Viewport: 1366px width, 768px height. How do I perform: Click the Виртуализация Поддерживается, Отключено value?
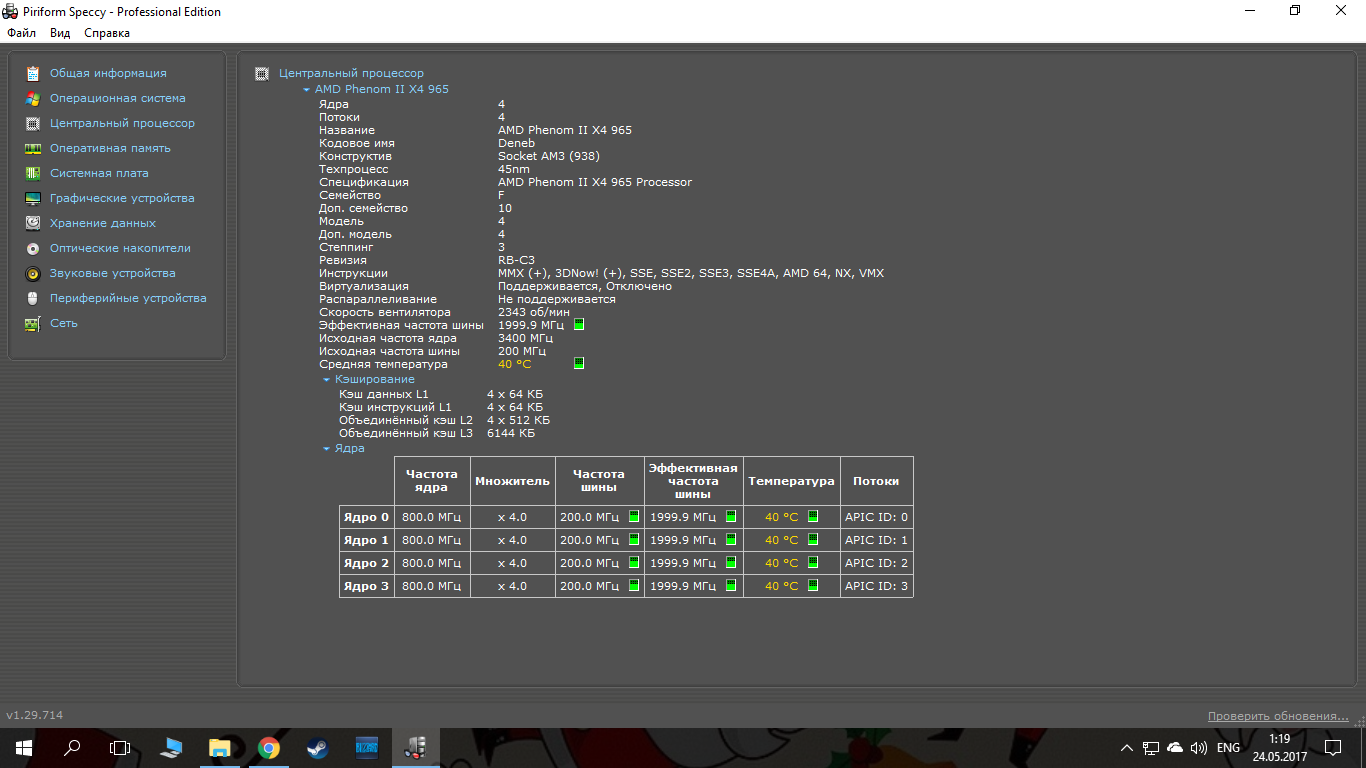point(585,286)
